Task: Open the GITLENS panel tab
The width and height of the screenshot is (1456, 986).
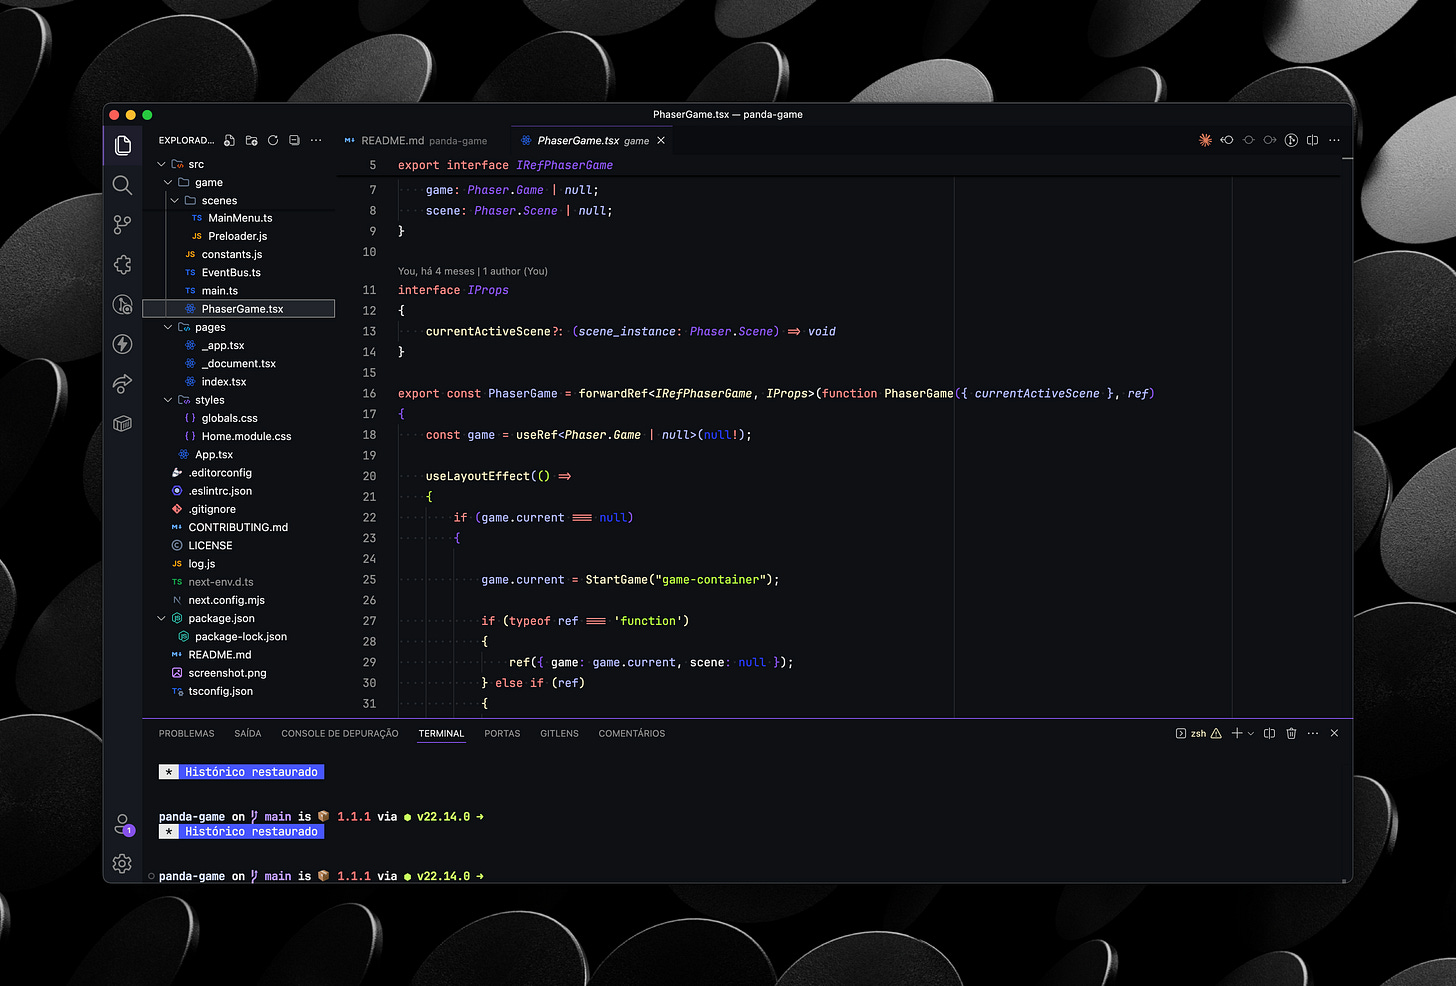Action: [559, 733]
